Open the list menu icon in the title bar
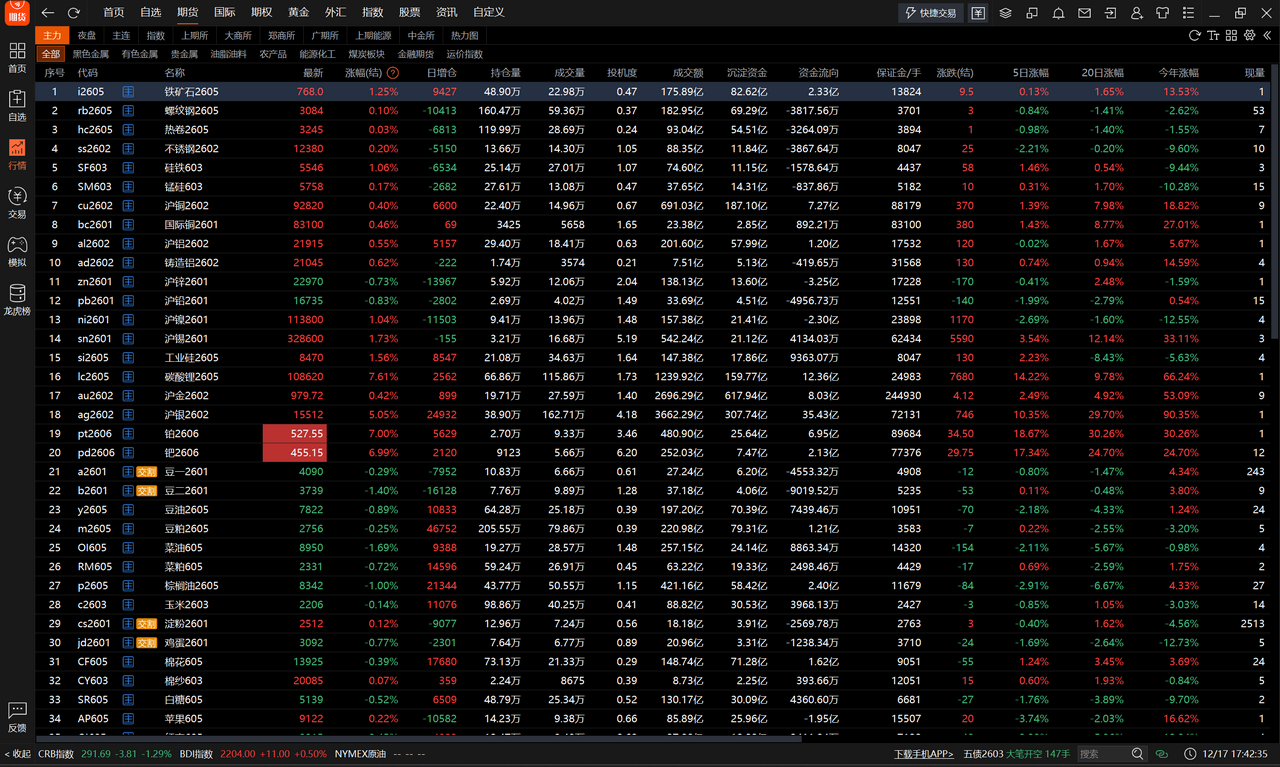Image resolution: width=1280 pixels, height=767 pixels. 1189,13
